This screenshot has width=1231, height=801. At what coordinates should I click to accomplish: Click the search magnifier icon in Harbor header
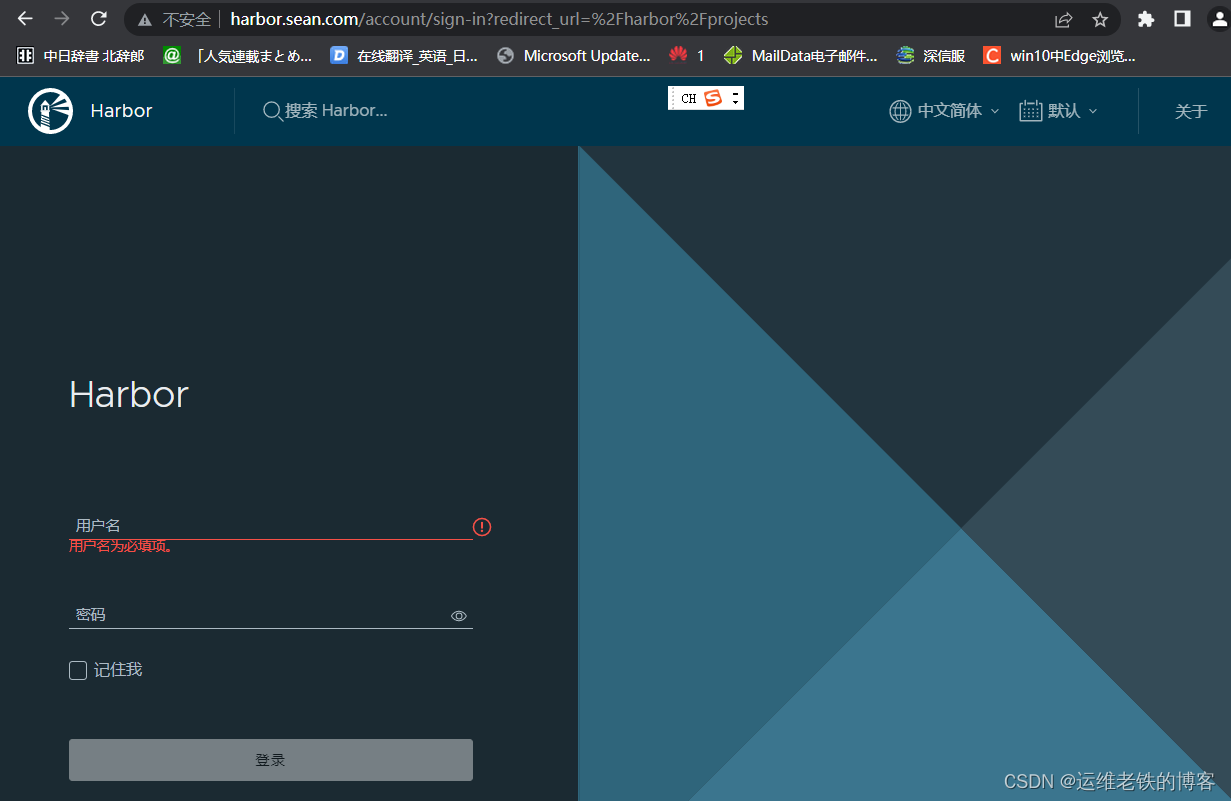click(x=272, y=111)
